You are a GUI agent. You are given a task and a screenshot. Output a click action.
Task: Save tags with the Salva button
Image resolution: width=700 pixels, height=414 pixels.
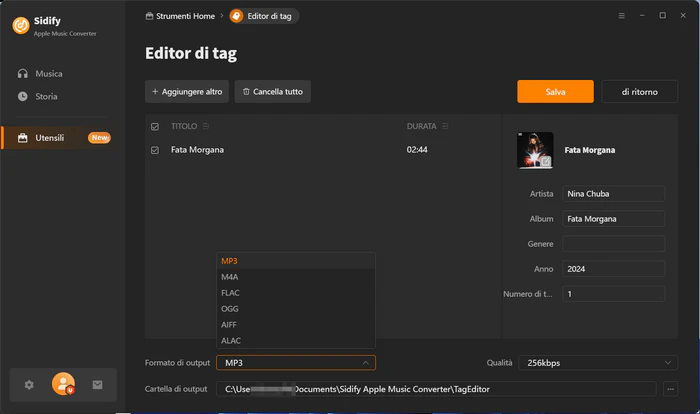[x=555, y=92]
